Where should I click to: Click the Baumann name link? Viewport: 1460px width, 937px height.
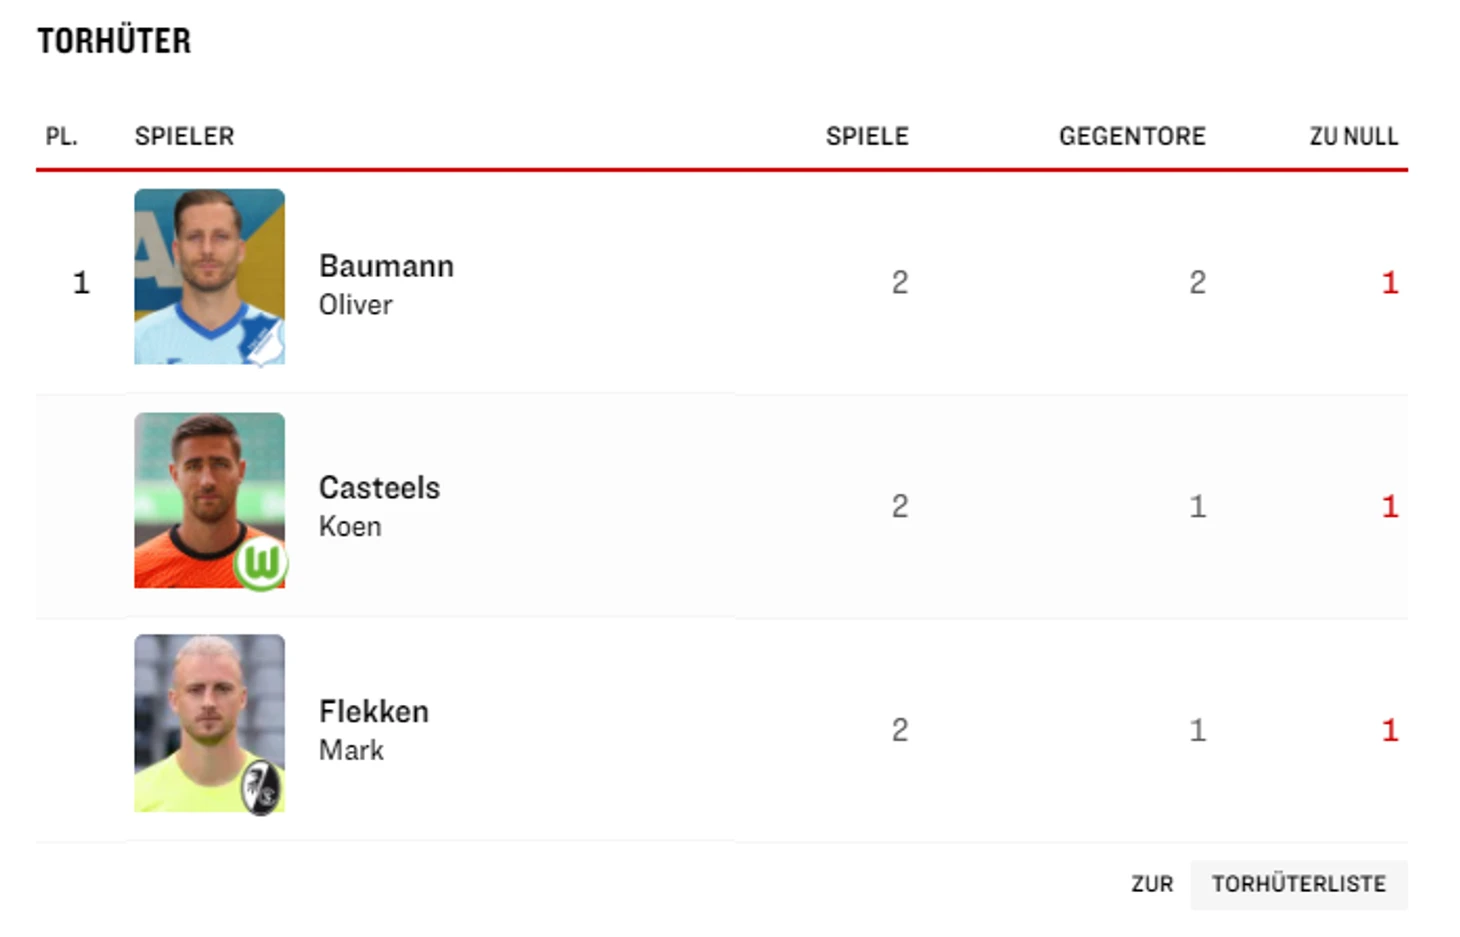386,266
